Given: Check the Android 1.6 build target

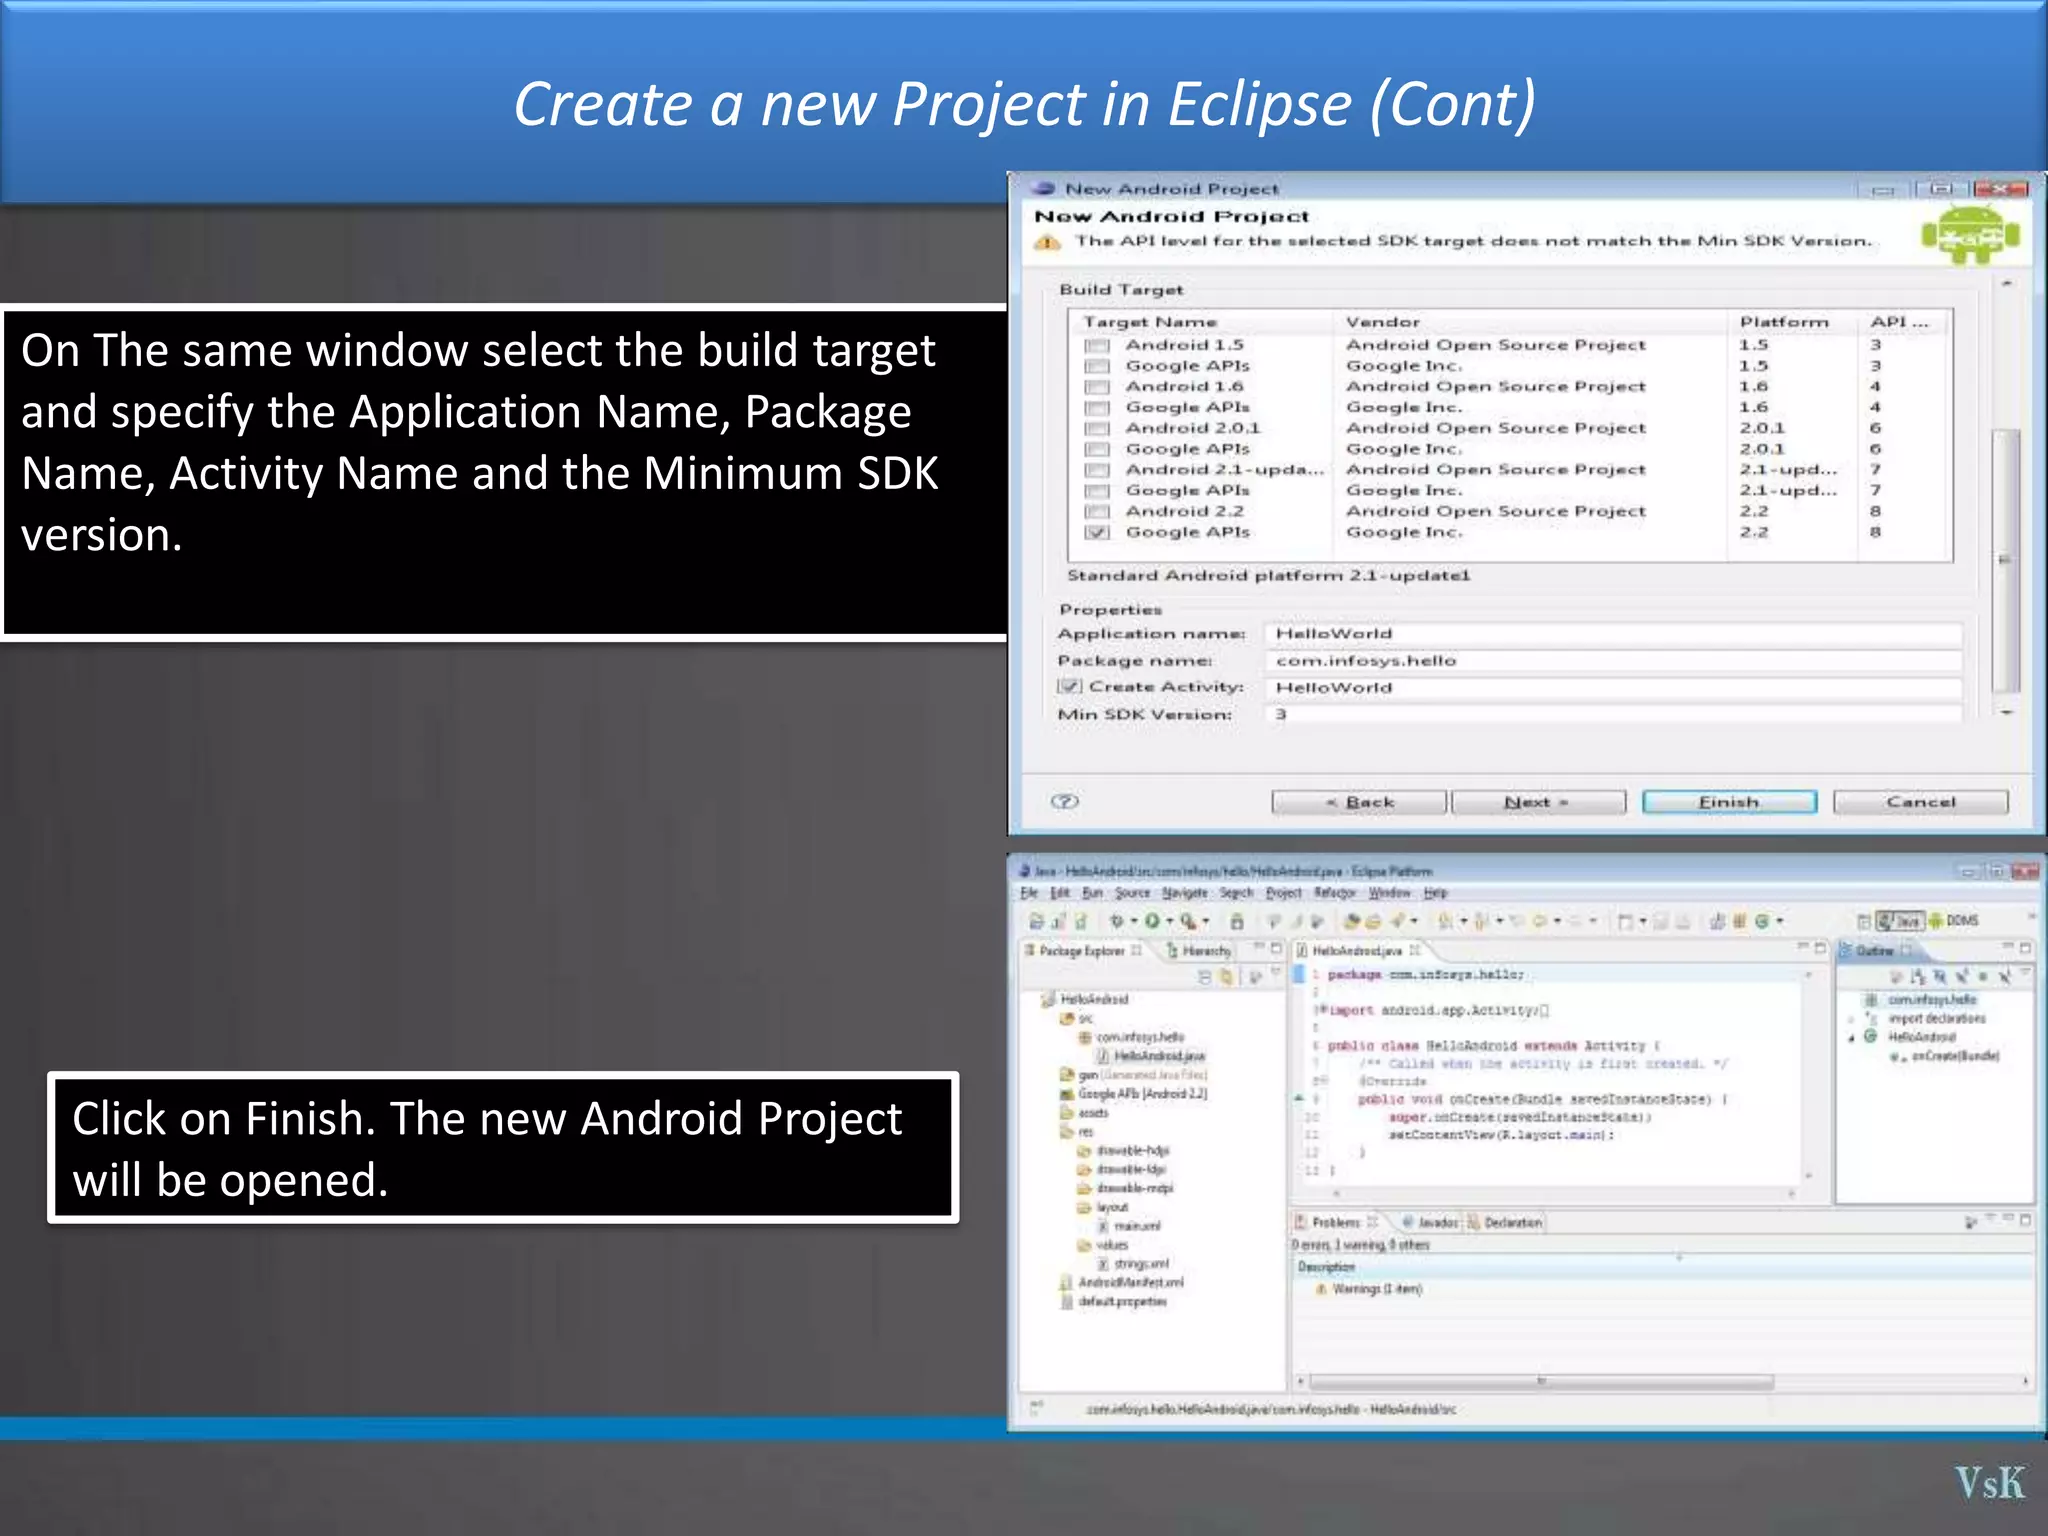Looking at the screenshot, I should pyautogui.click(x=1098, y=387).
